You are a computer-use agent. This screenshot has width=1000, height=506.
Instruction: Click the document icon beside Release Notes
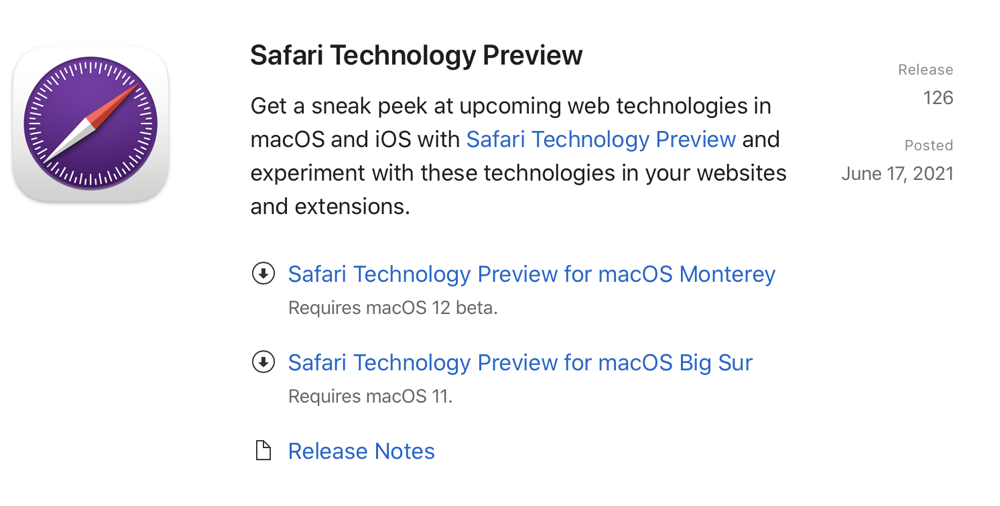263,451
